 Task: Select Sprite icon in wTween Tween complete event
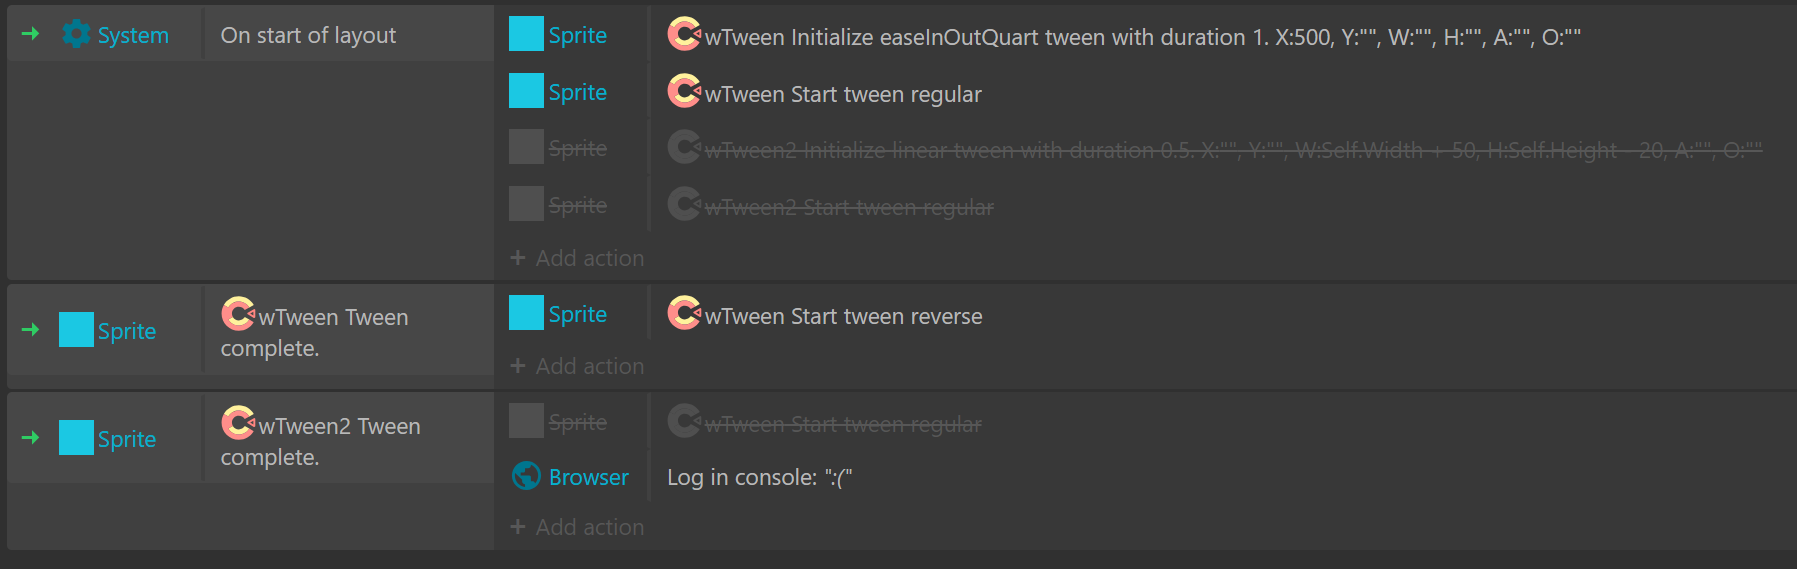click(76, 330)
